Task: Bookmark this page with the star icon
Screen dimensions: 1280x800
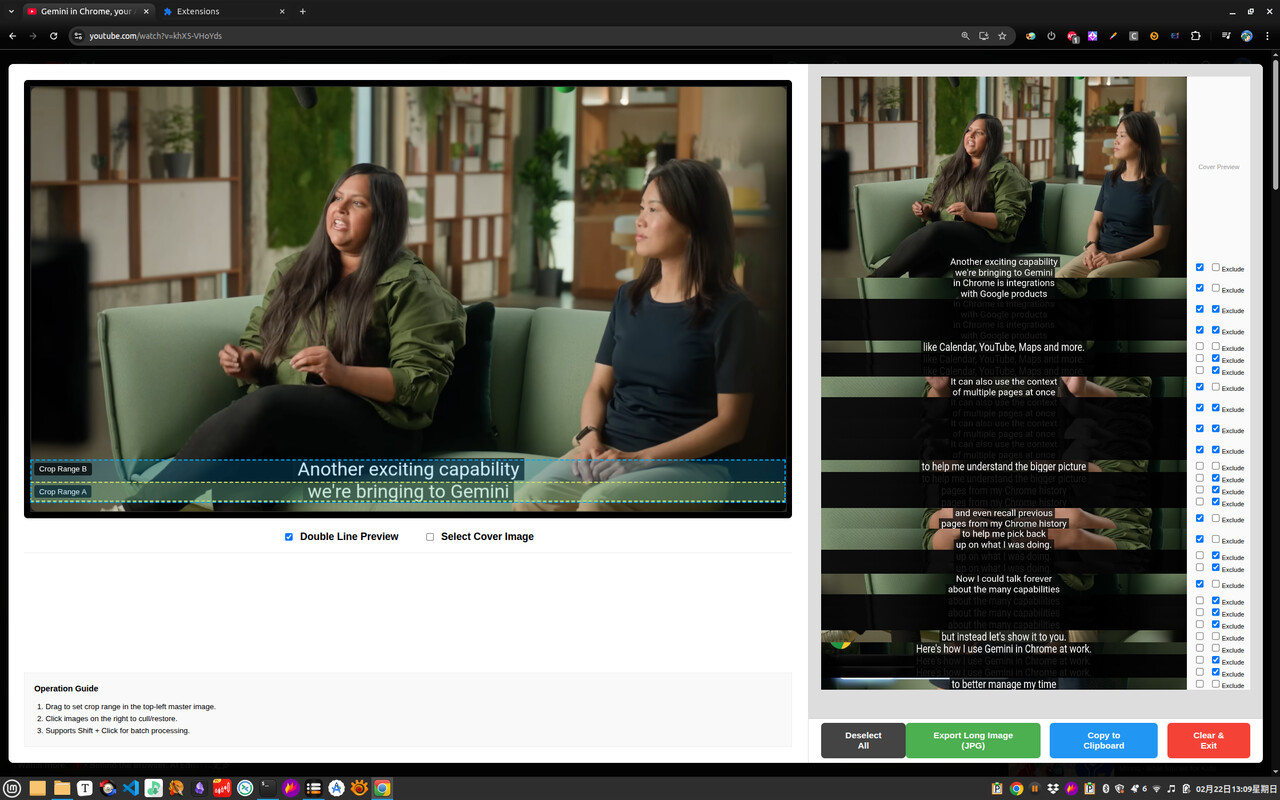Action: pos(1002,36)
